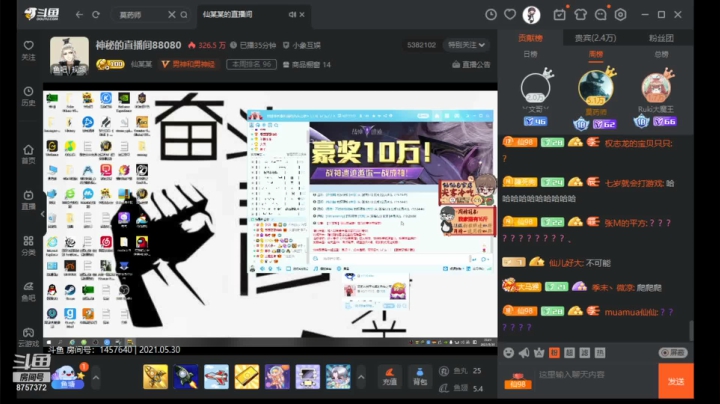
Task: Click username 张M的平方 in chat
Action: [625, 223]
